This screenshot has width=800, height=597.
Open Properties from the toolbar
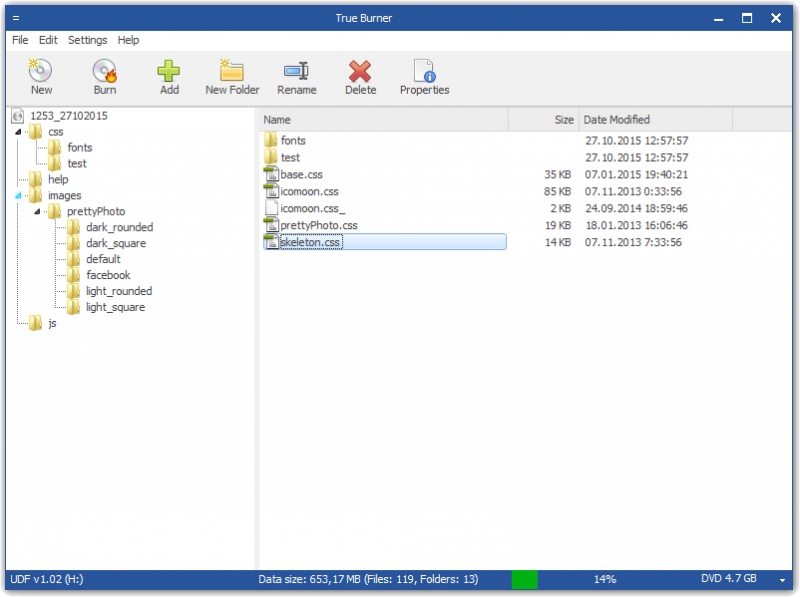pos(424,71)
